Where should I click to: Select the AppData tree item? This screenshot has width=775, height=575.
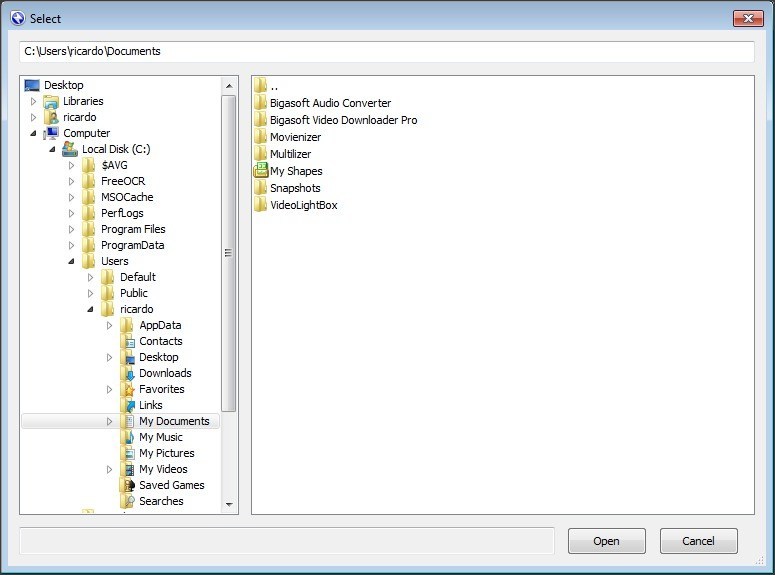click(x=160, y=325)
